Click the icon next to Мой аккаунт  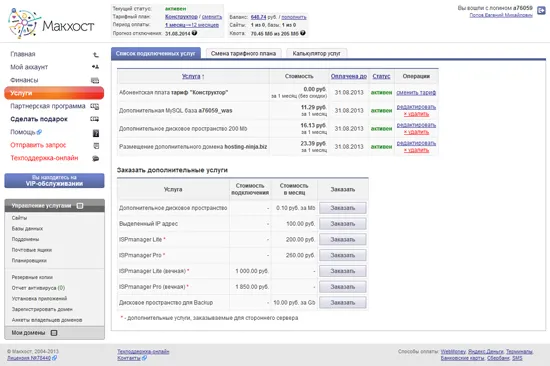95,67
